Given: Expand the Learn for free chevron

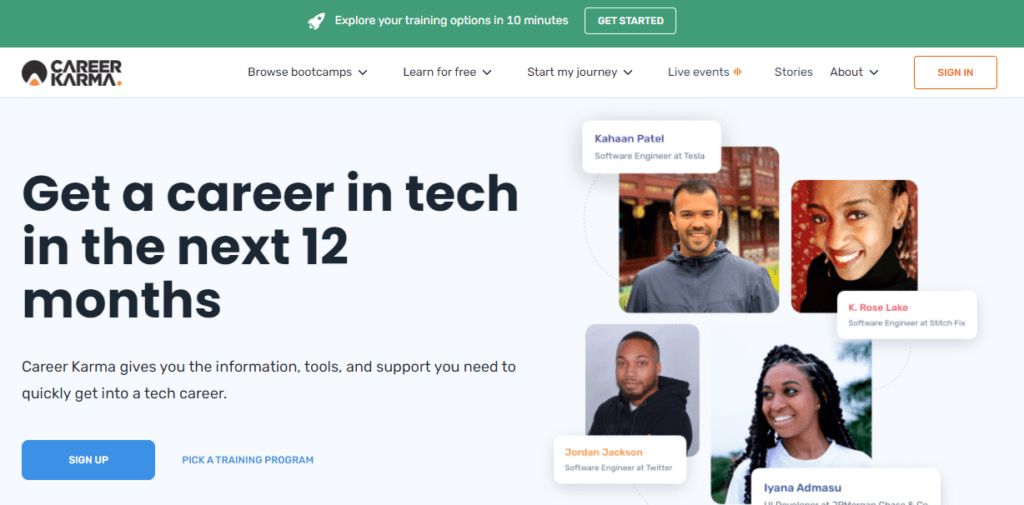Looking at the screenshot, I should tap(487, 73).
